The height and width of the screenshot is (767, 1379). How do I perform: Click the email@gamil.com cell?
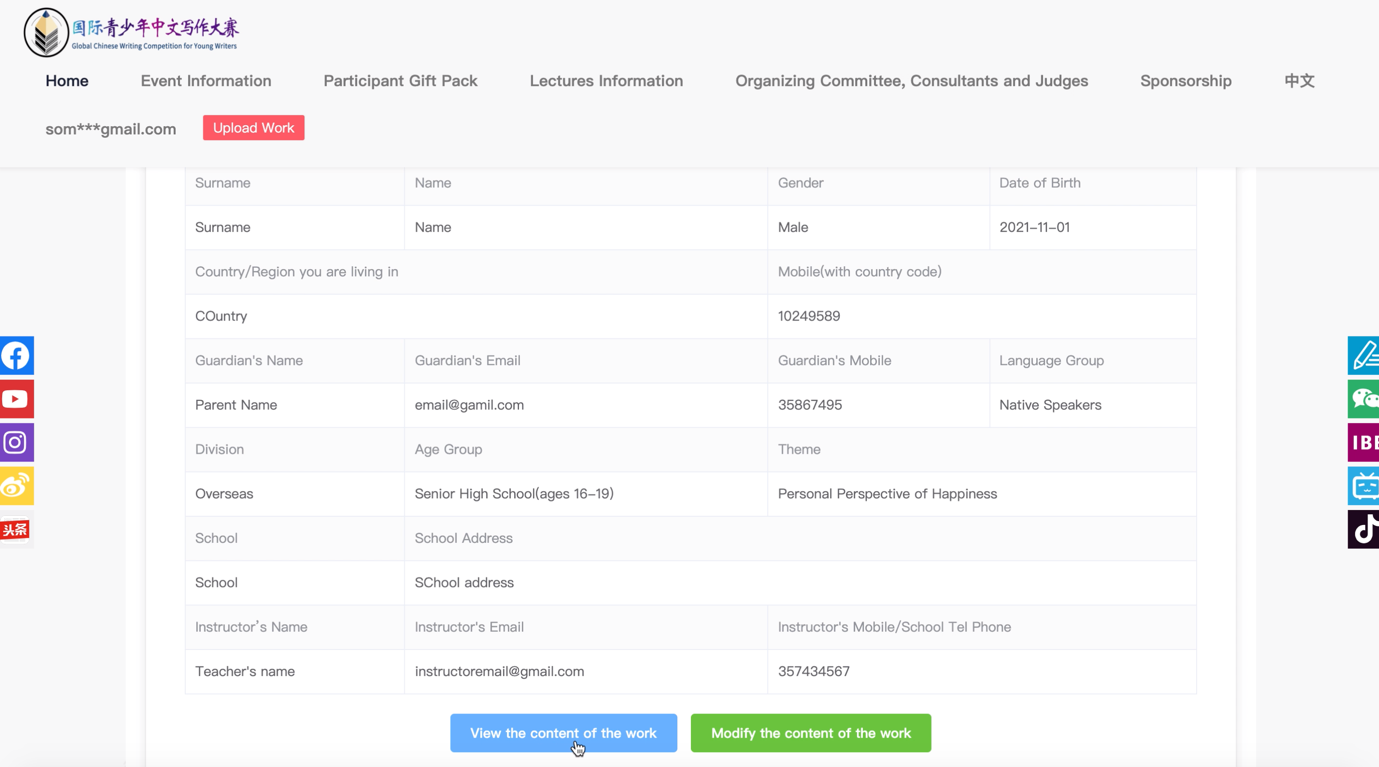[x=586, y=405]
